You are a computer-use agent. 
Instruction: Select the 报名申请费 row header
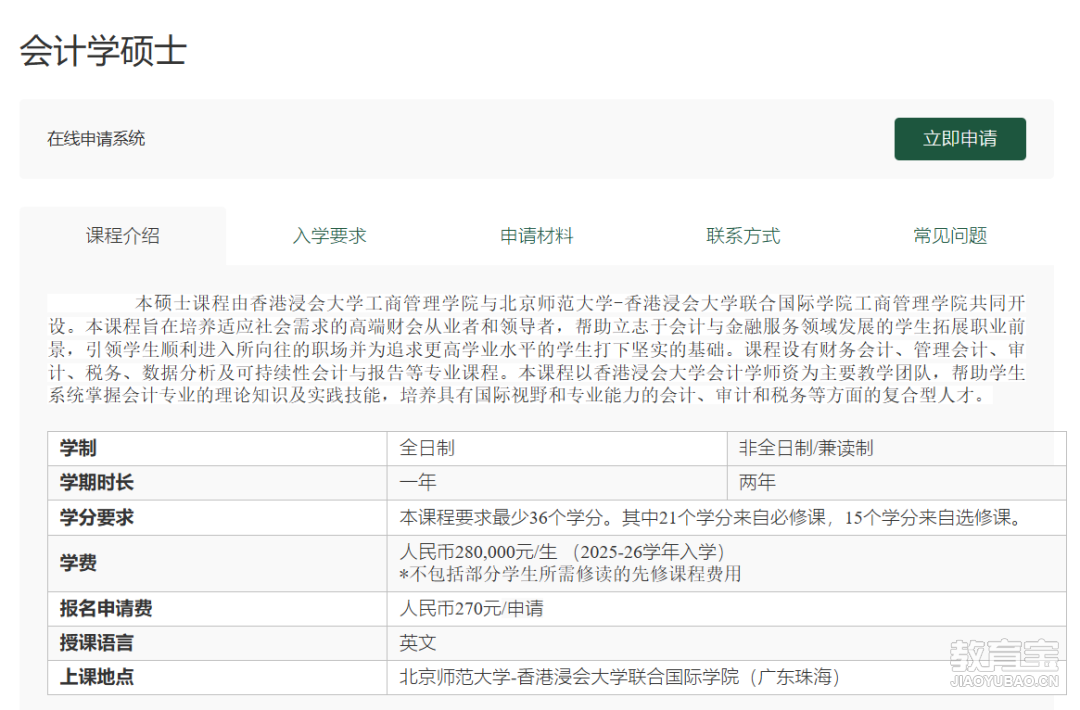[217, 609]
